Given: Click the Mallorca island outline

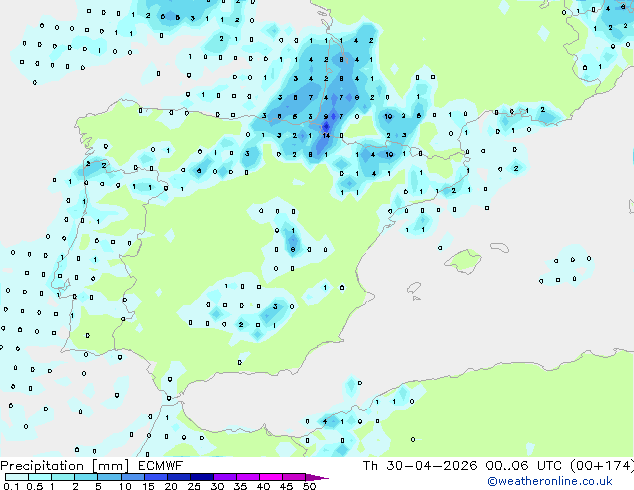Looking at the screenshot, I should (x=463, y=261).
